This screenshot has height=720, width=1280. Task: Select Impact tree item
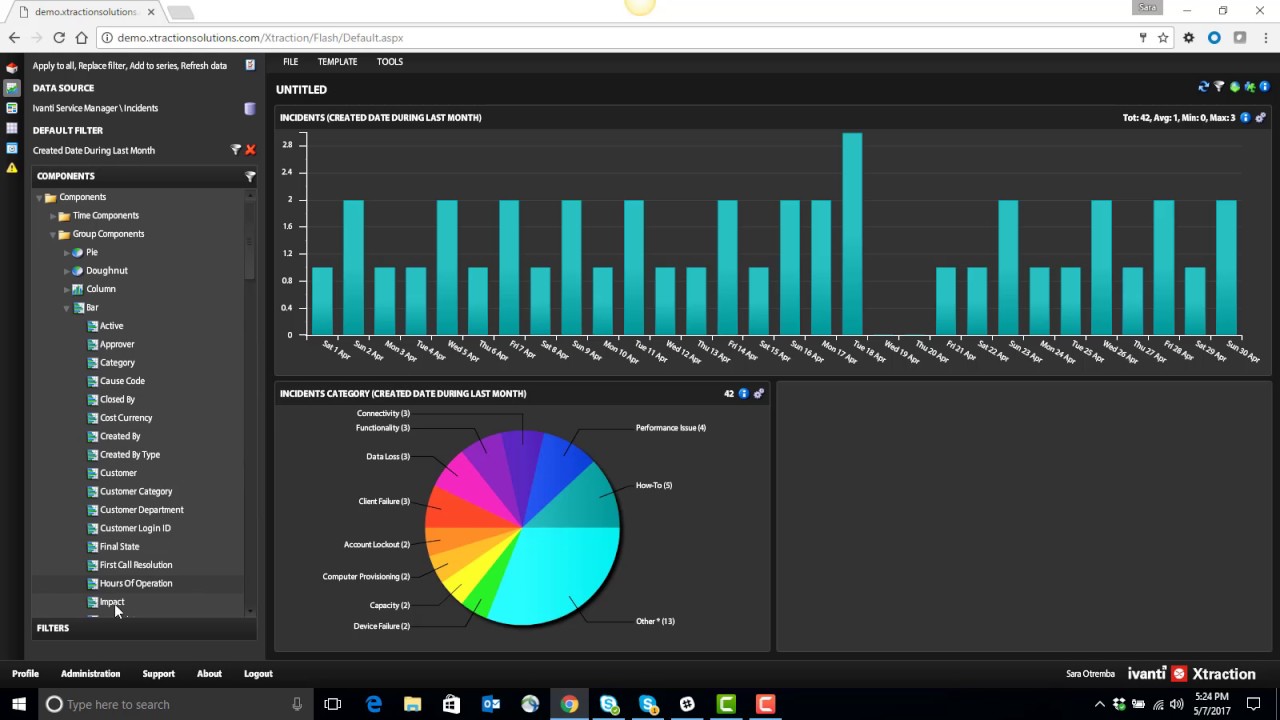[x=112, y=602]
